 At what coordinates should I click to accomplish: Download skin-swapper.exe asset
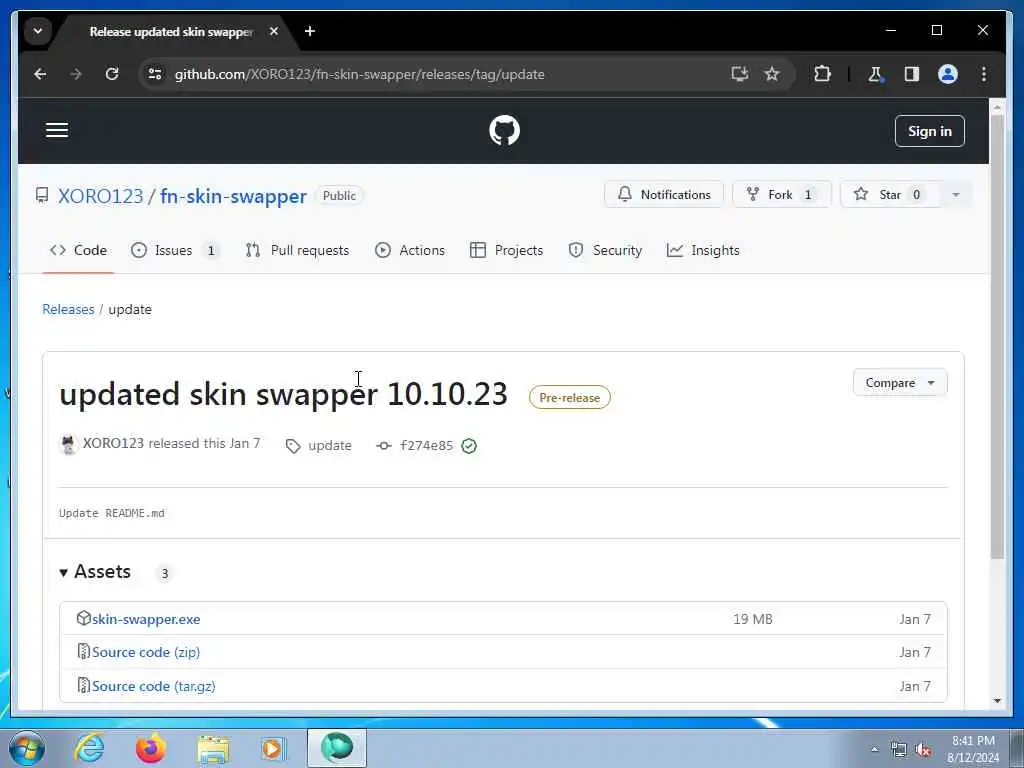146,619
